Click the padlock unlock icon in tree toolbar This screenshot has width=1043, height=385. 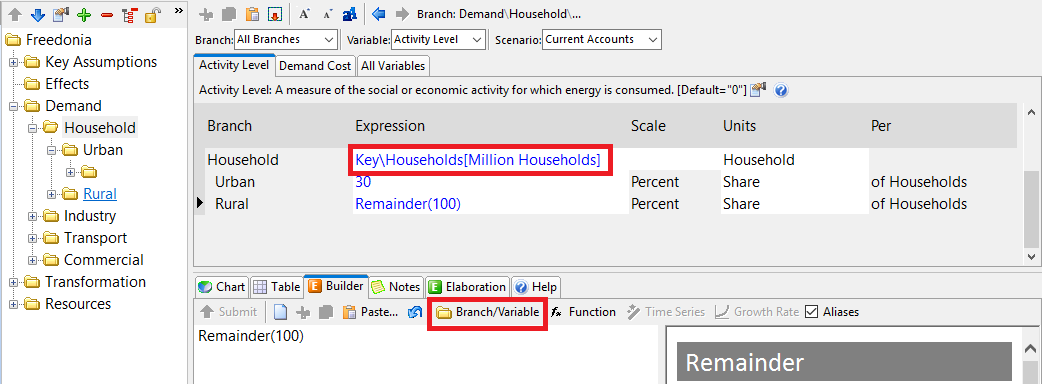(152, 15)
